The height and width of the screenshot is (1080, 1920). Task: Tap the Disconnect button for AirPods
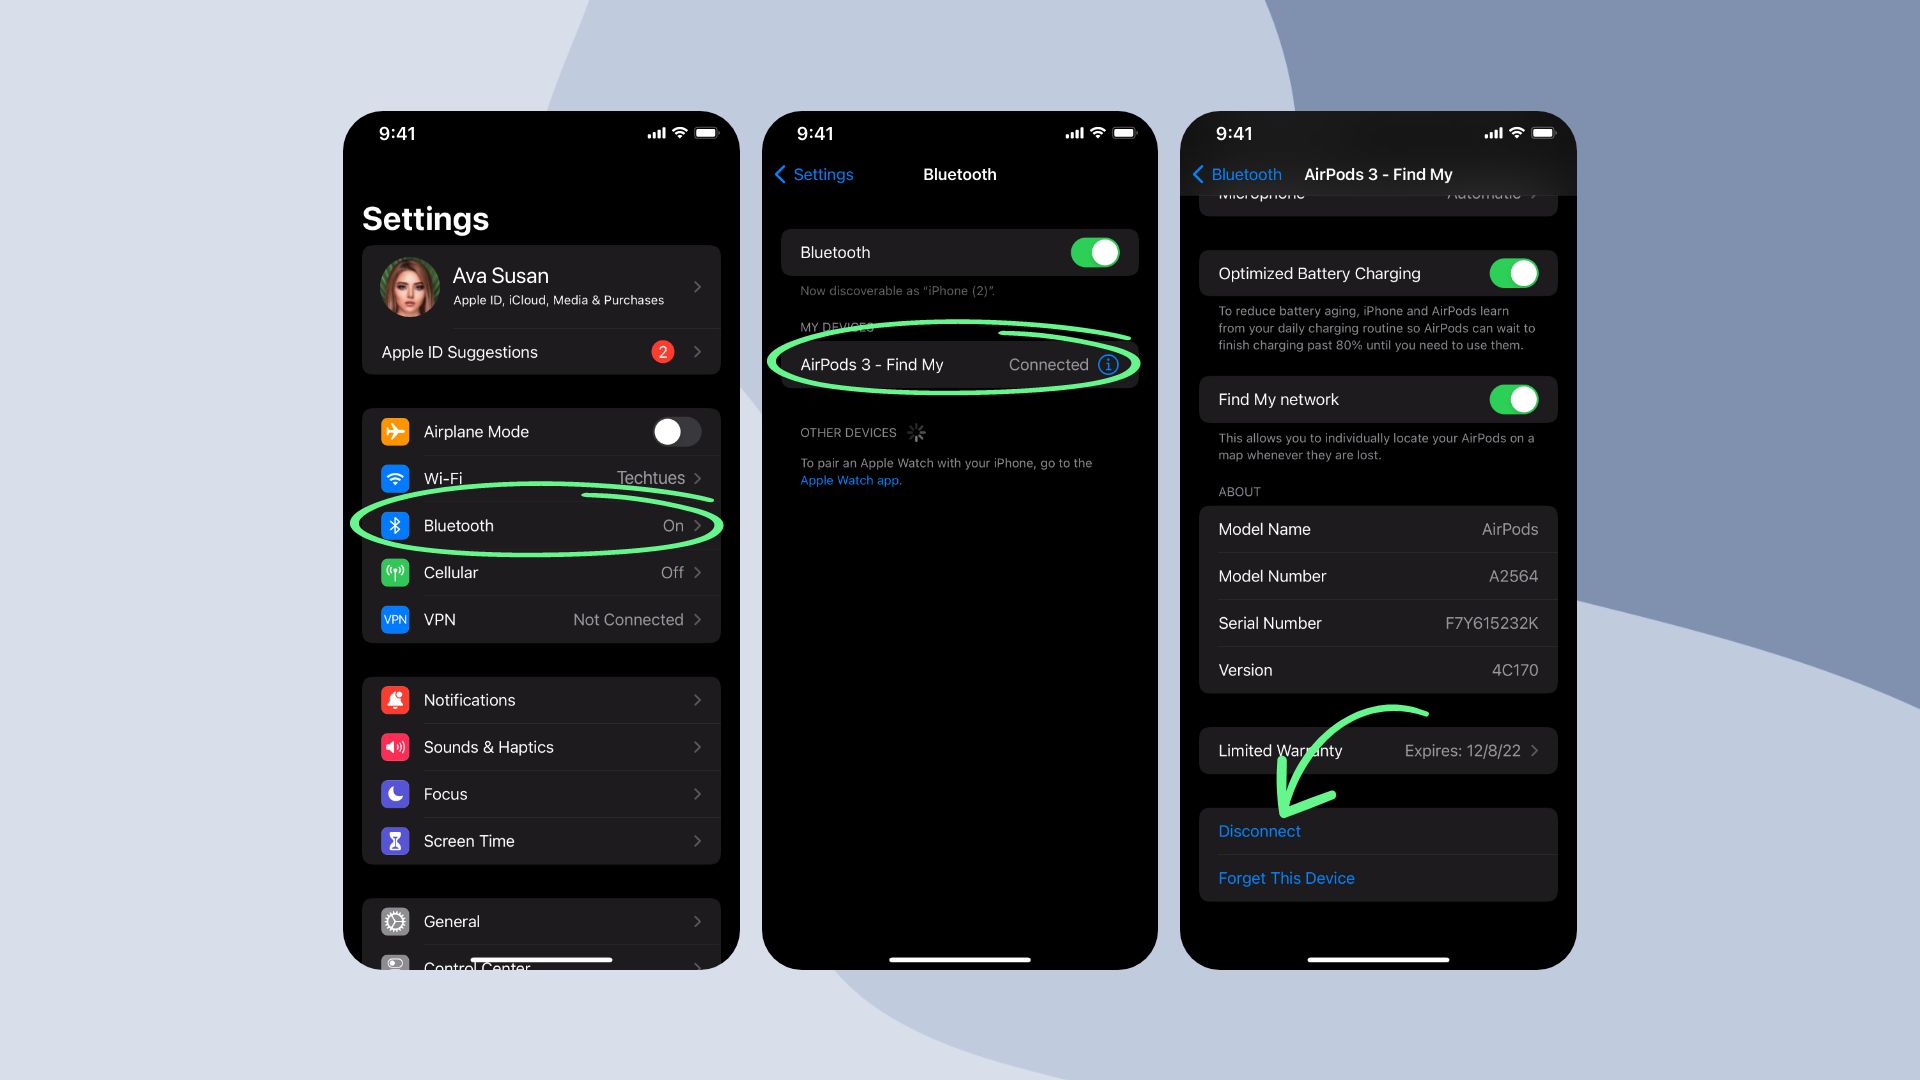coord(1258,829)
